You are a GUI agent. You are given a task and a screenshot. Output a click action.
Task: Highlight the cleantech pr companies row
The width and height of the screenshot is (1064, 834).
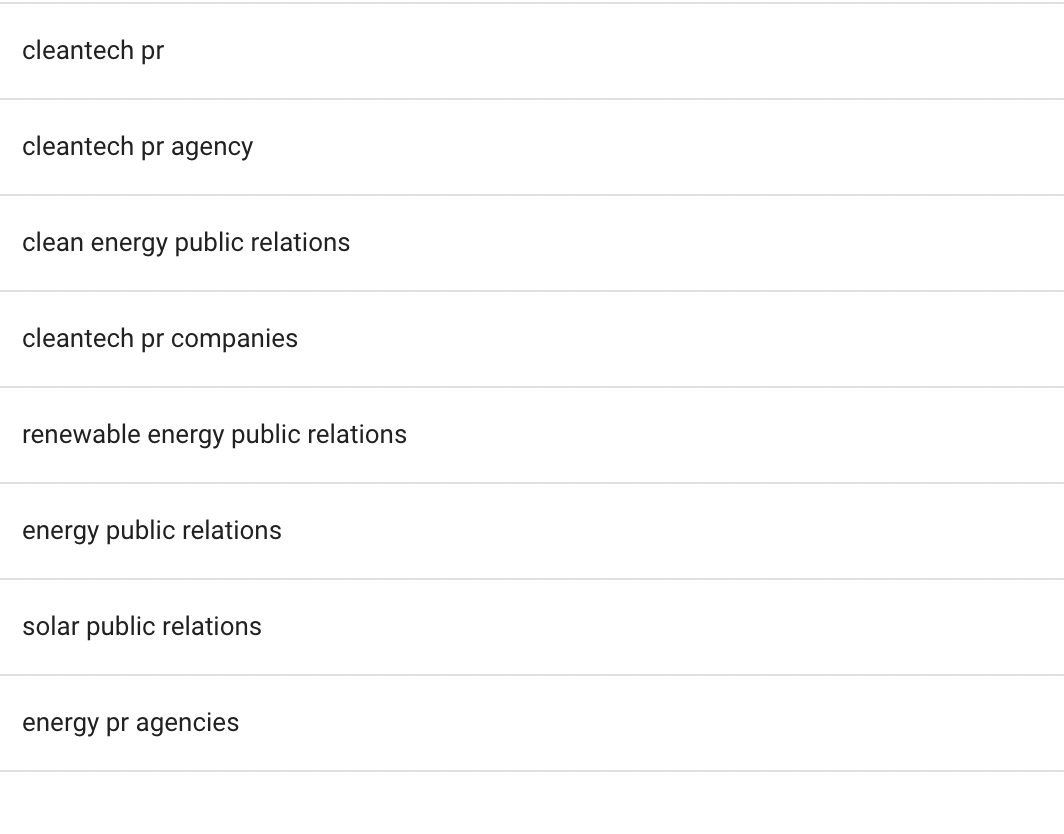(532, 339)
